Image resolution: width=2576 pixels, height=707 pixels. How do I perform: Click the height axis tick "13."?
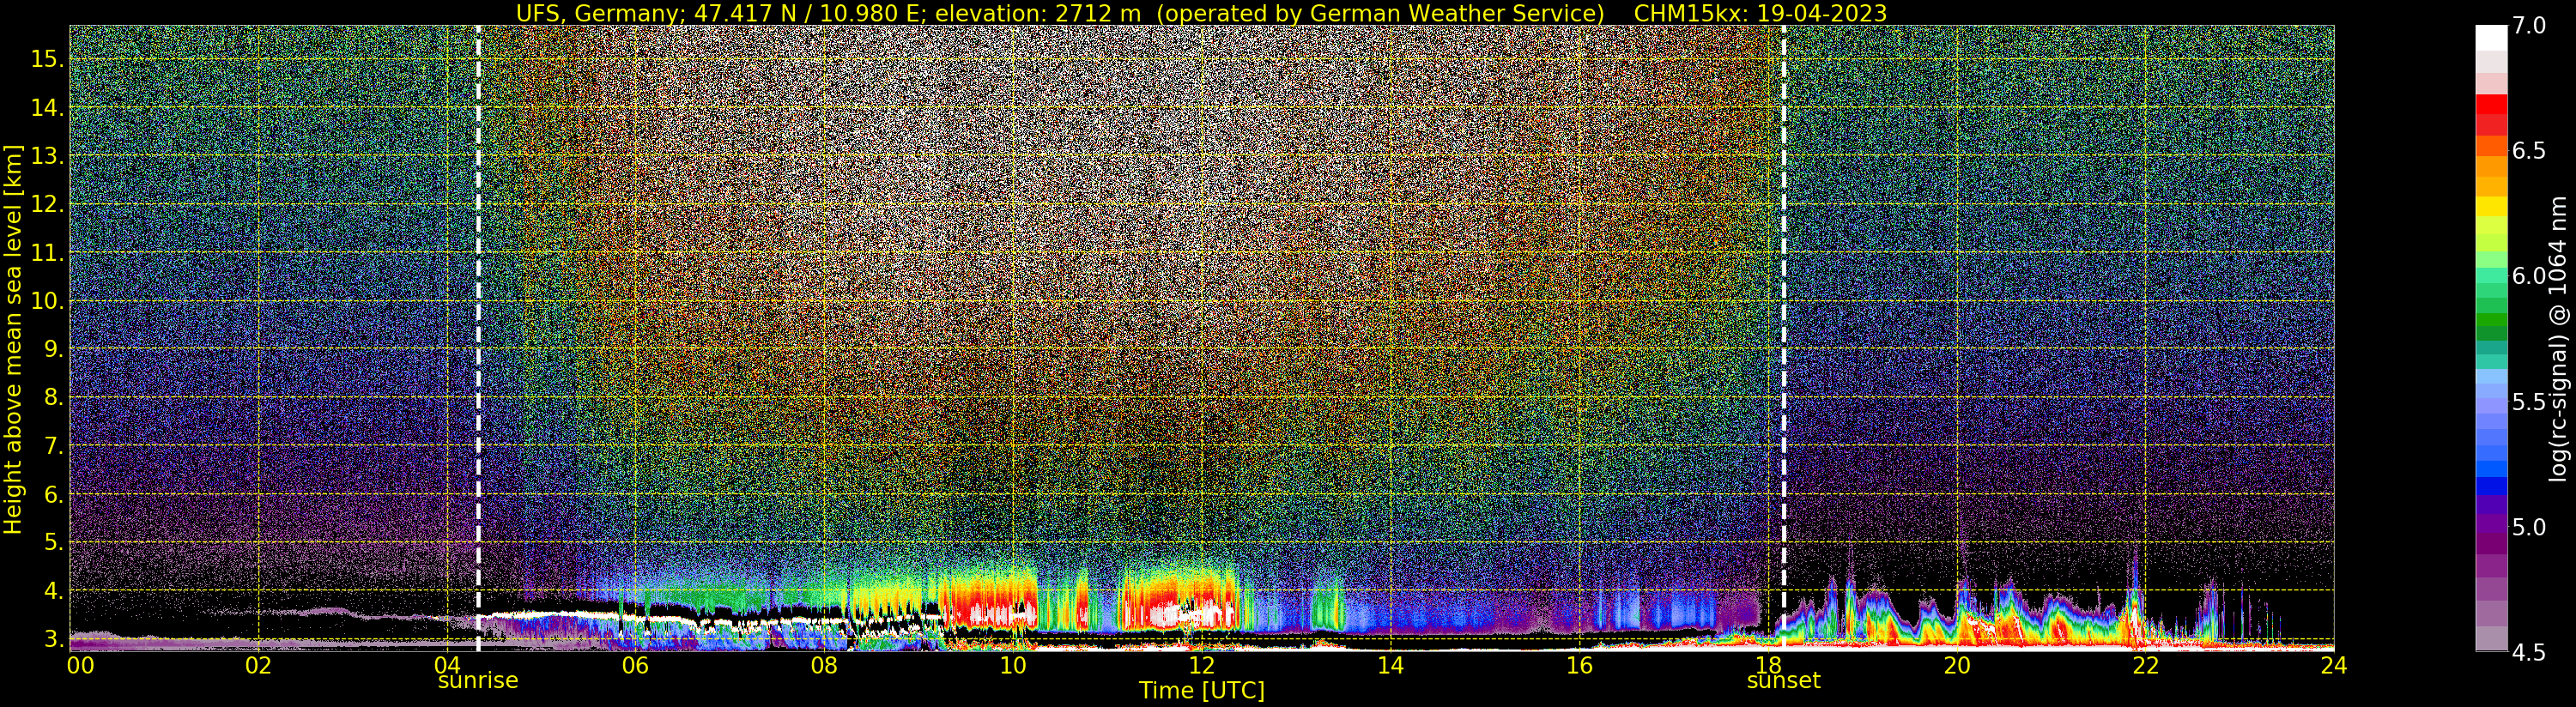[47, 156]
